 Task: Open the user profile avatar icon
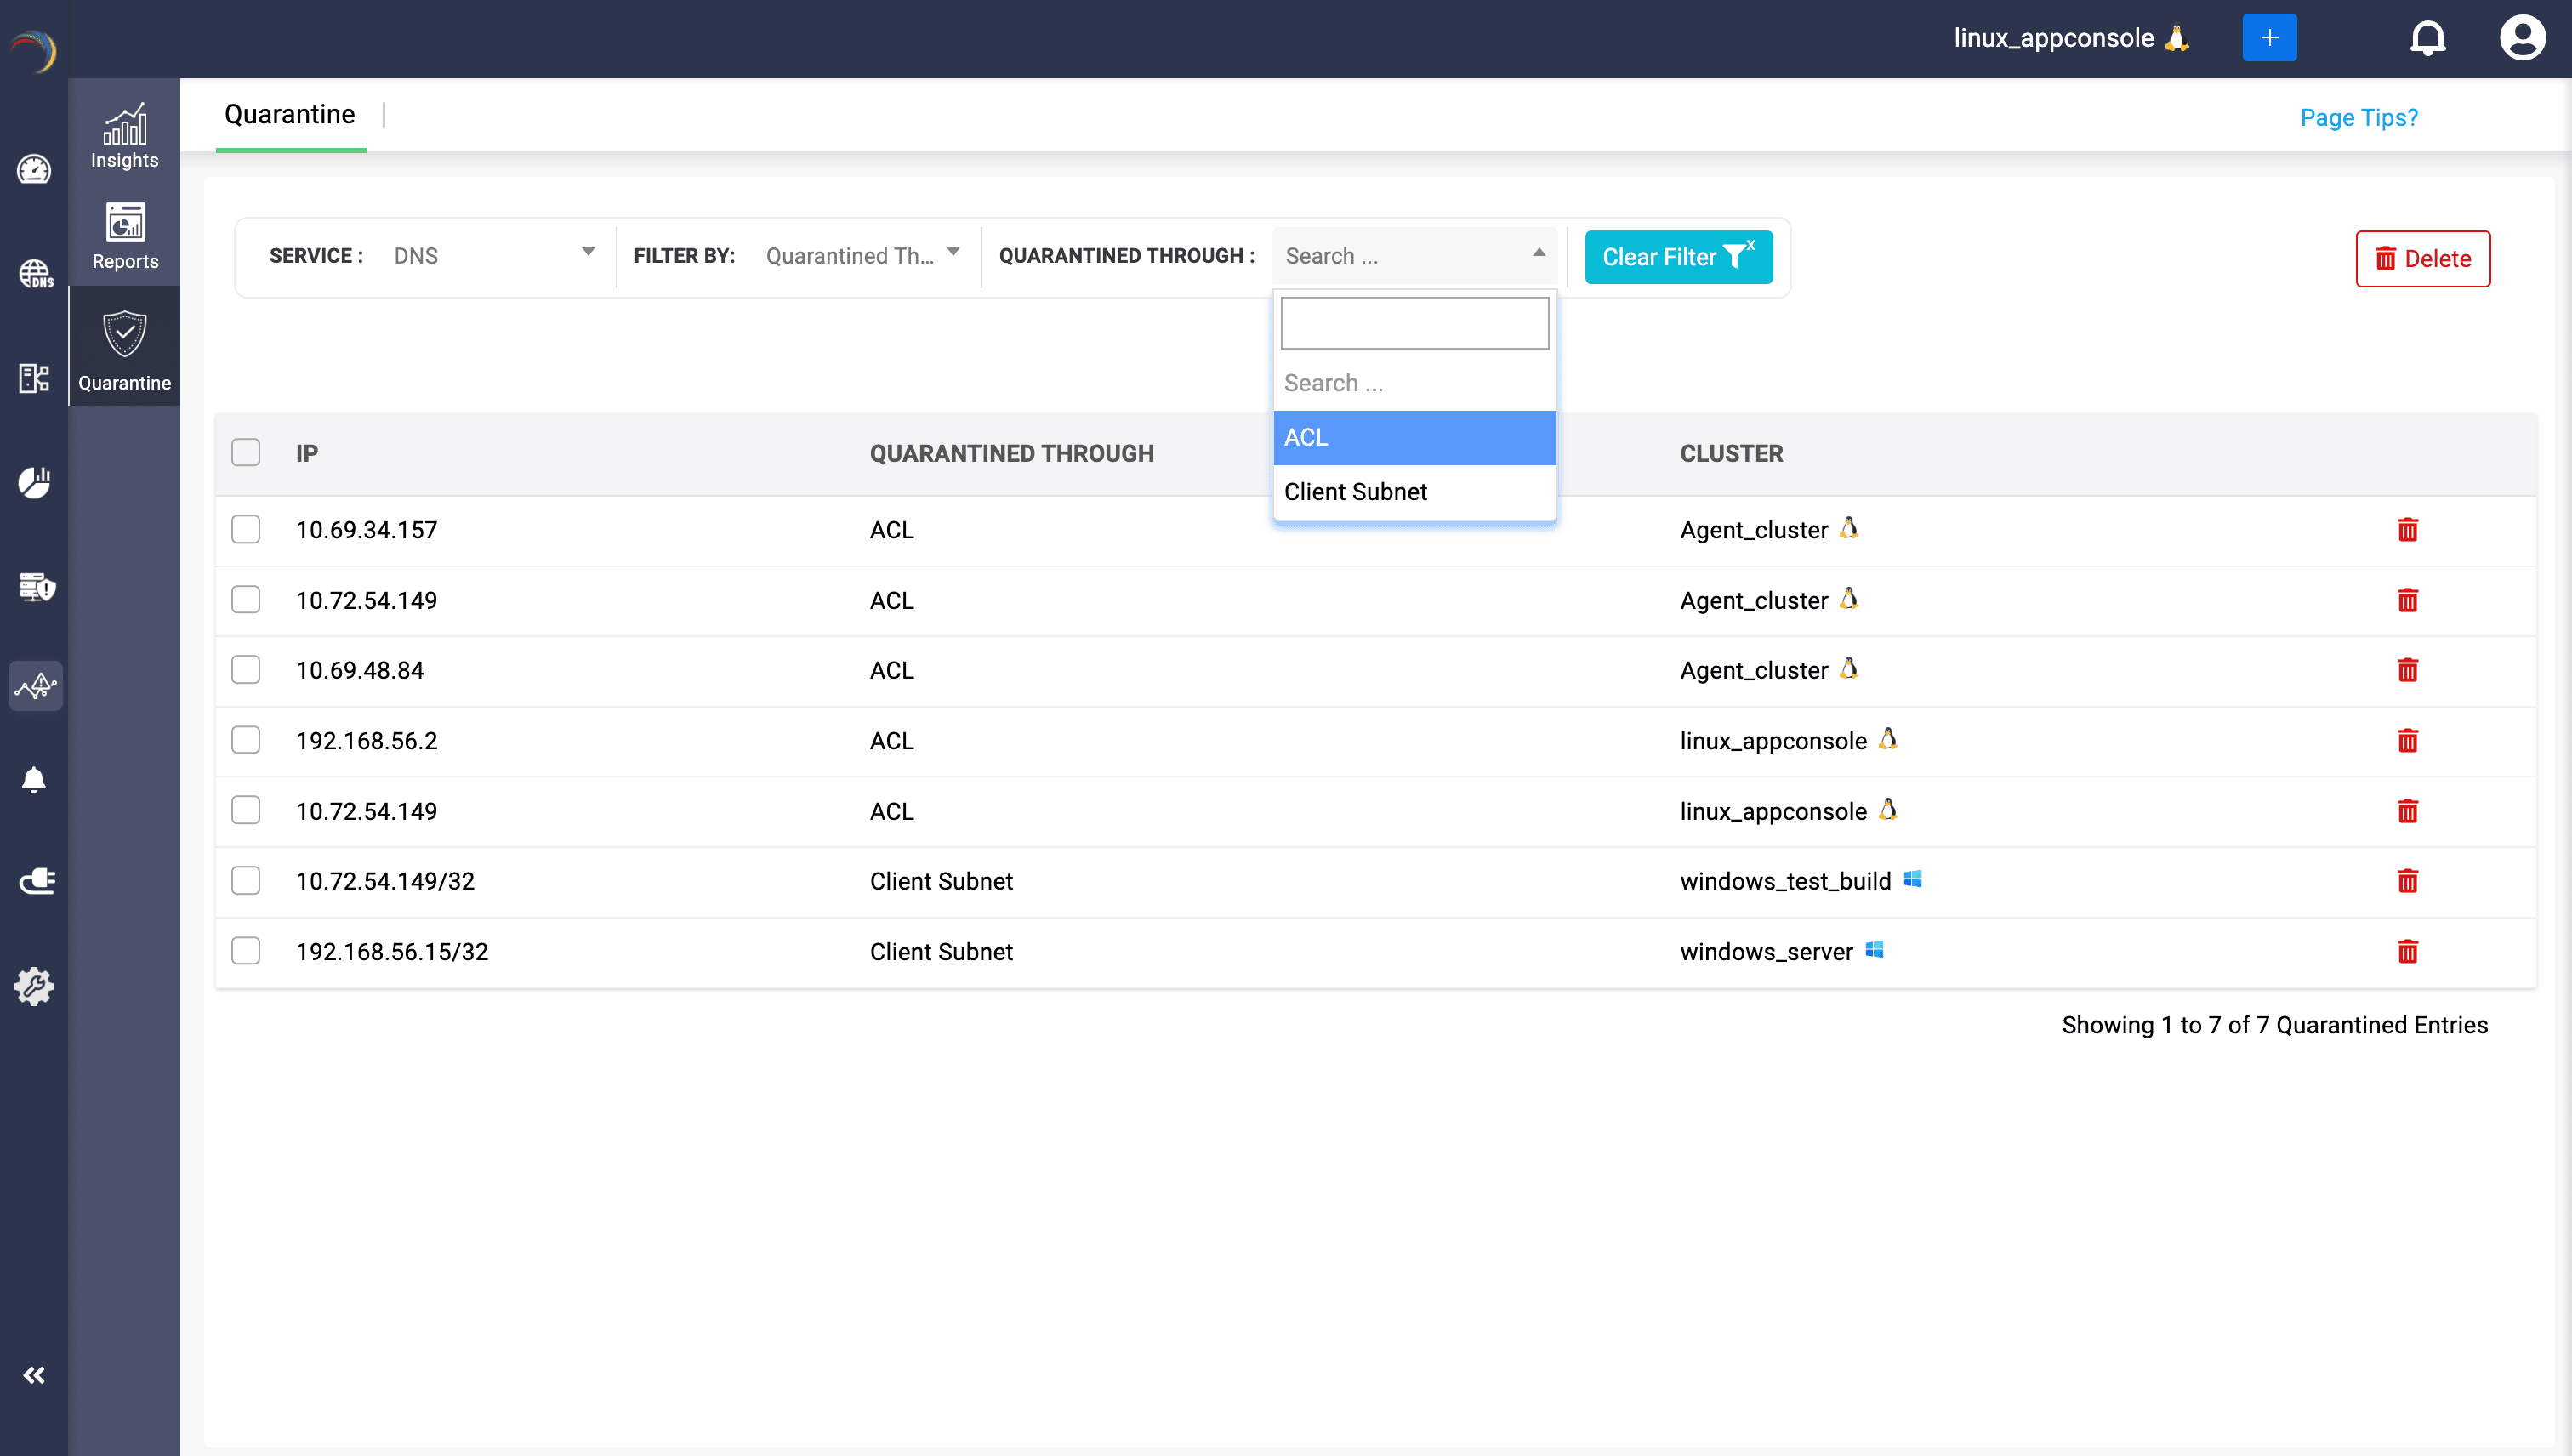point(2521,39)
